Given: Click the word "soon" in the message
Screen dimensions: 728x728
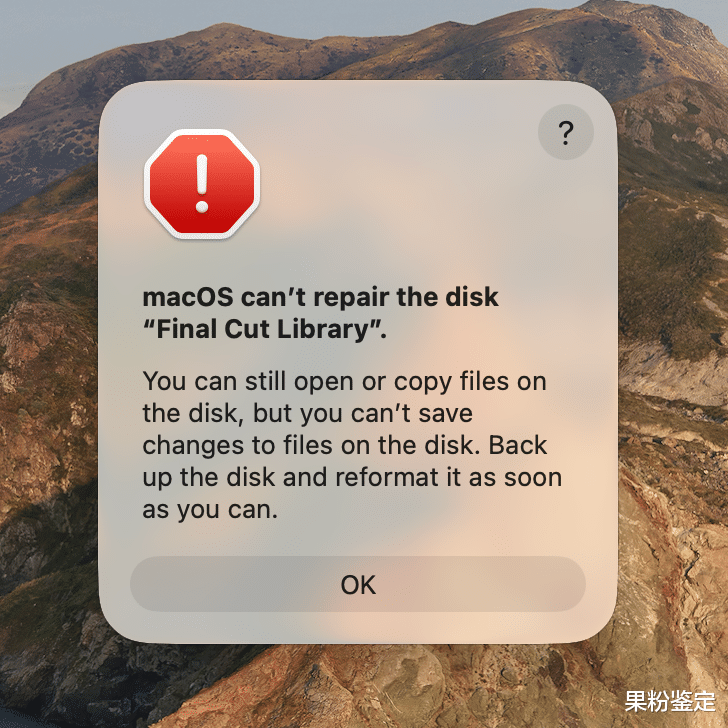Looking at the screenshot, I should (533, 478).
